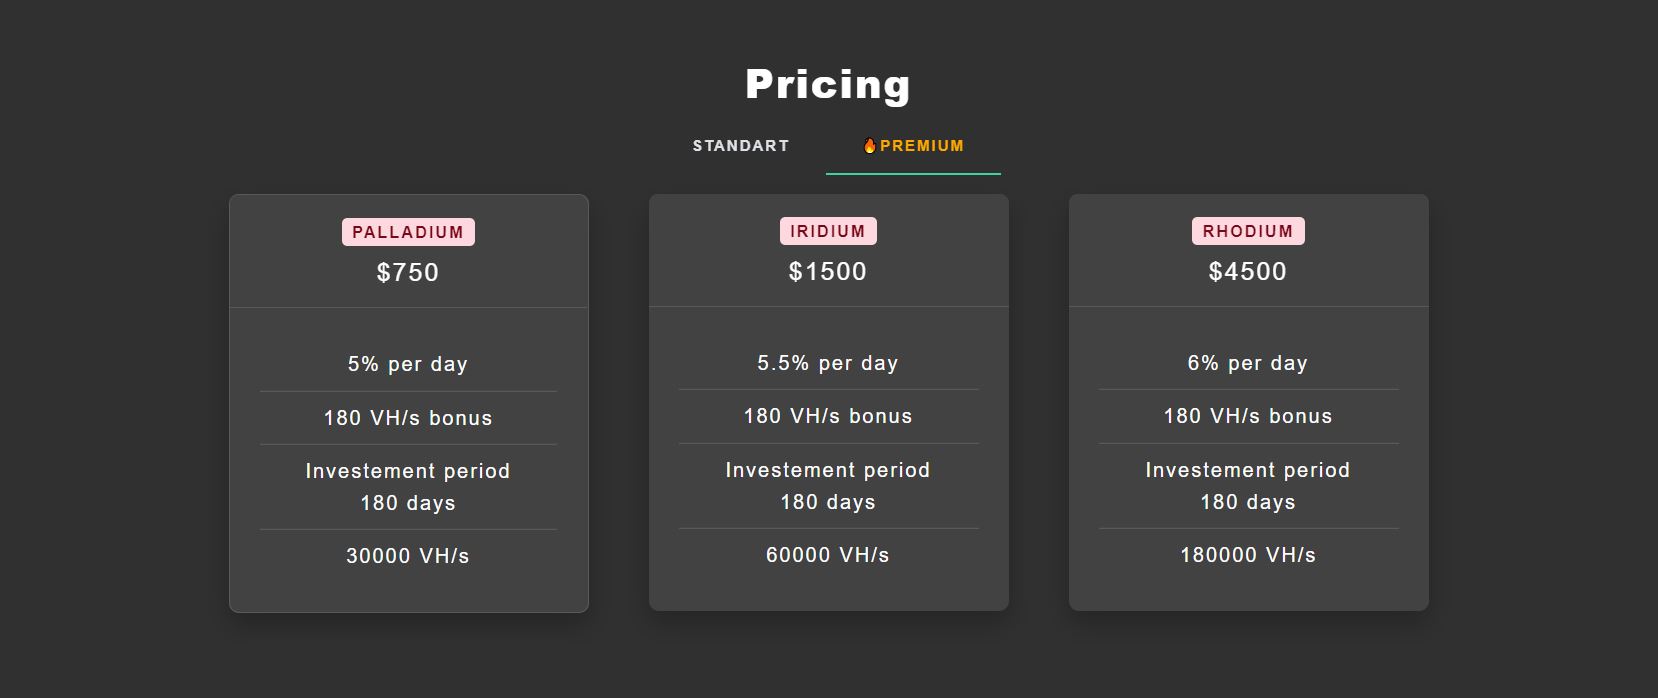The width and height of the screenshot is (1658, 698).
Task: Click the Pricing heading
Action: coord(828,84)
